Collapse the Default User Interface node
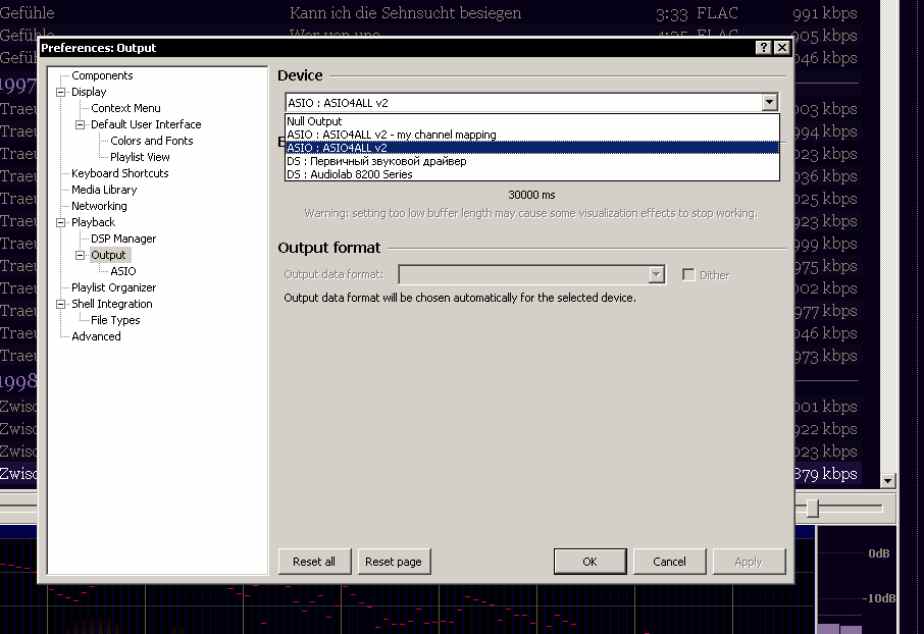Viewport: 924px width, 634px height. [x=81, y=125]
